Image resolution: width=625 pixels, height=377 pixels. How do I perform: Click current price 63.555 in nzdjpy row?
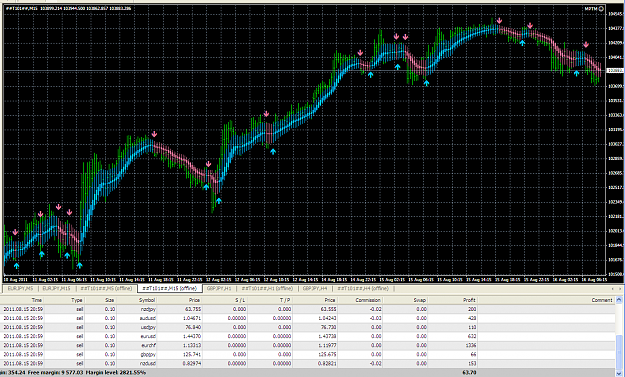click(x=329, y=309)
